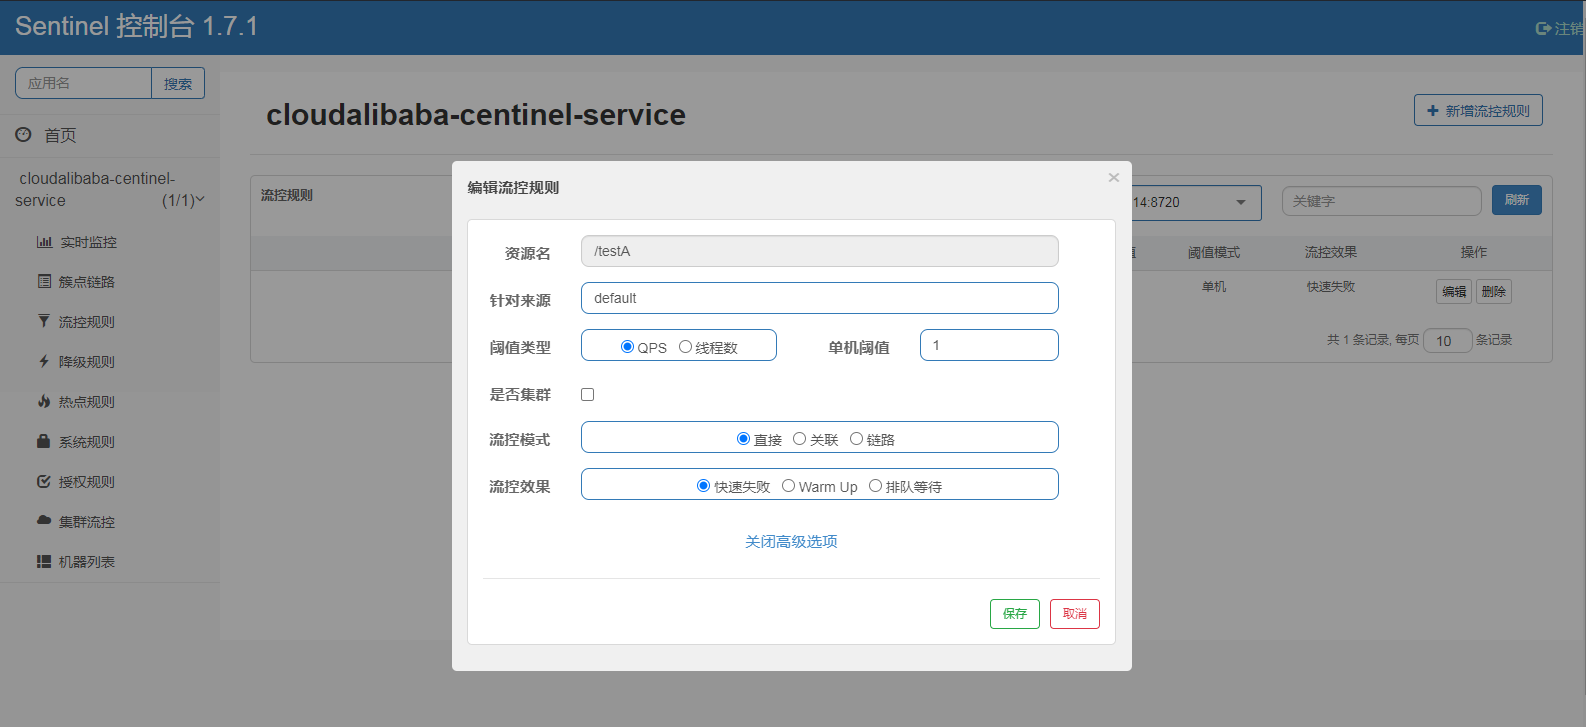The width and height of the screenshot is (1586, 727).
Task: Click the 单机 cell in table
Action: click(1214, 287)
